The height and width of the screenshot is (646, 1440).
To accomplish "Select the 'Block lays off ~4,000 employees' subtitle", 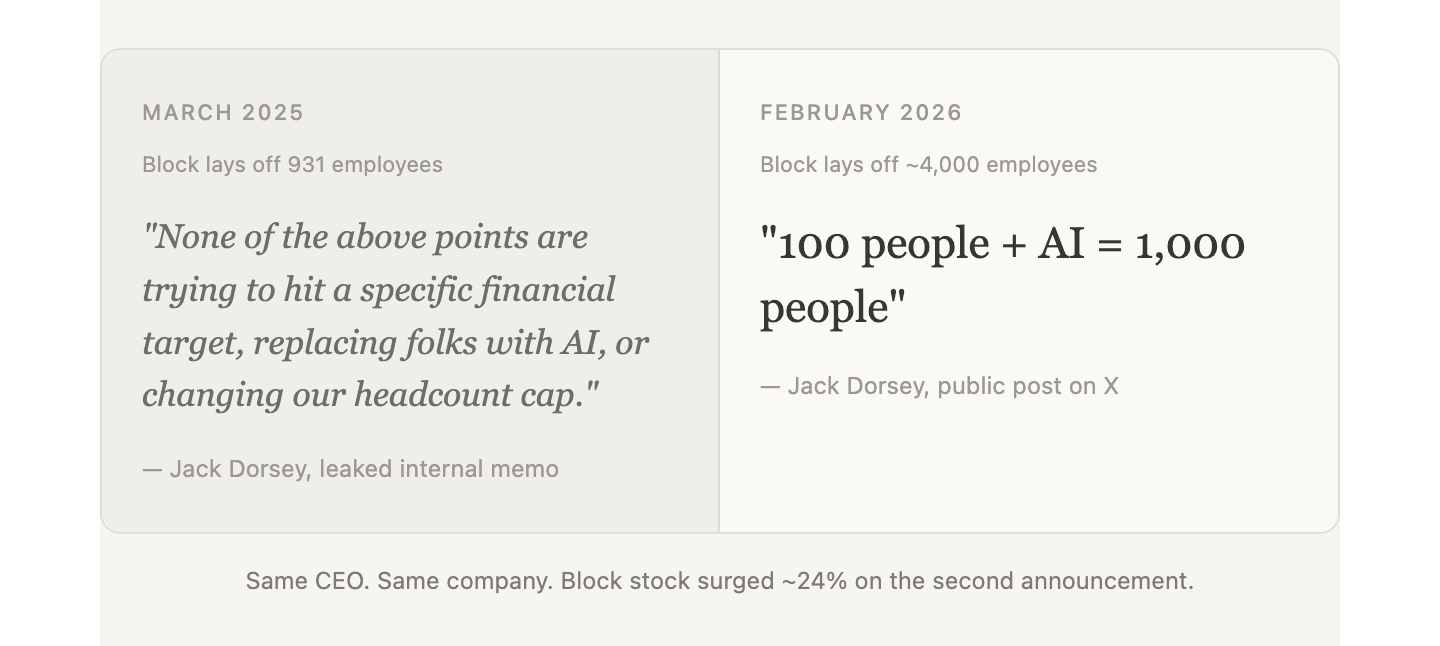I will [x=928, y=165].
